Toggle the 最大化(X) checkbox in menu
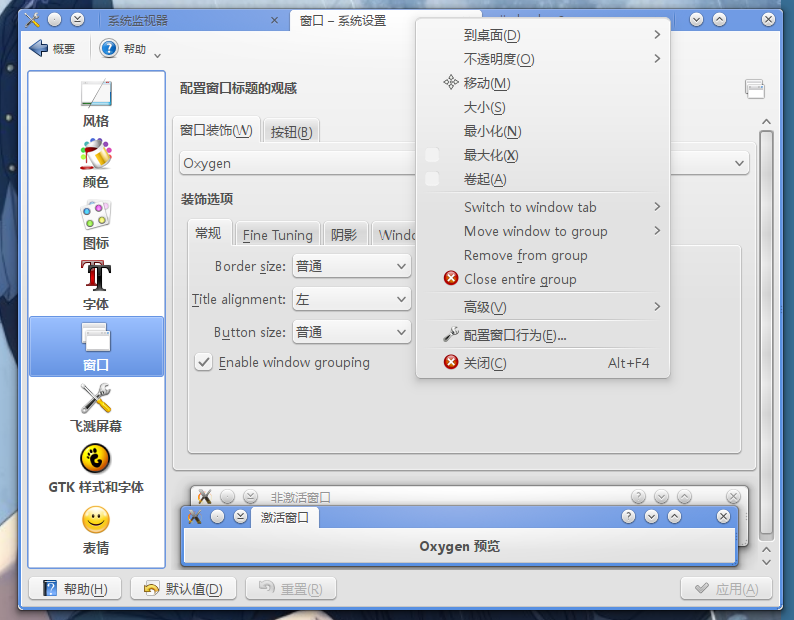 point(432,155)
